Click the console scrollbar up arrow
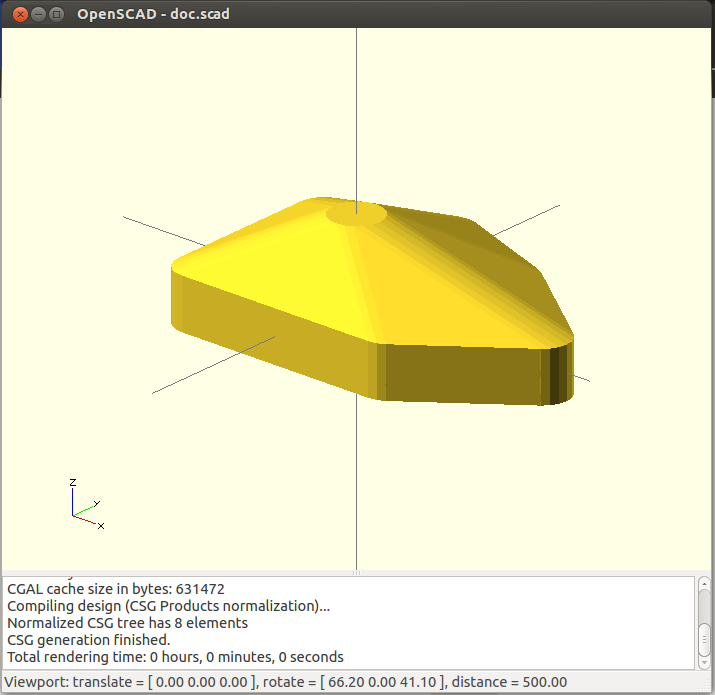715x695 pixels. tap(704, 584)
